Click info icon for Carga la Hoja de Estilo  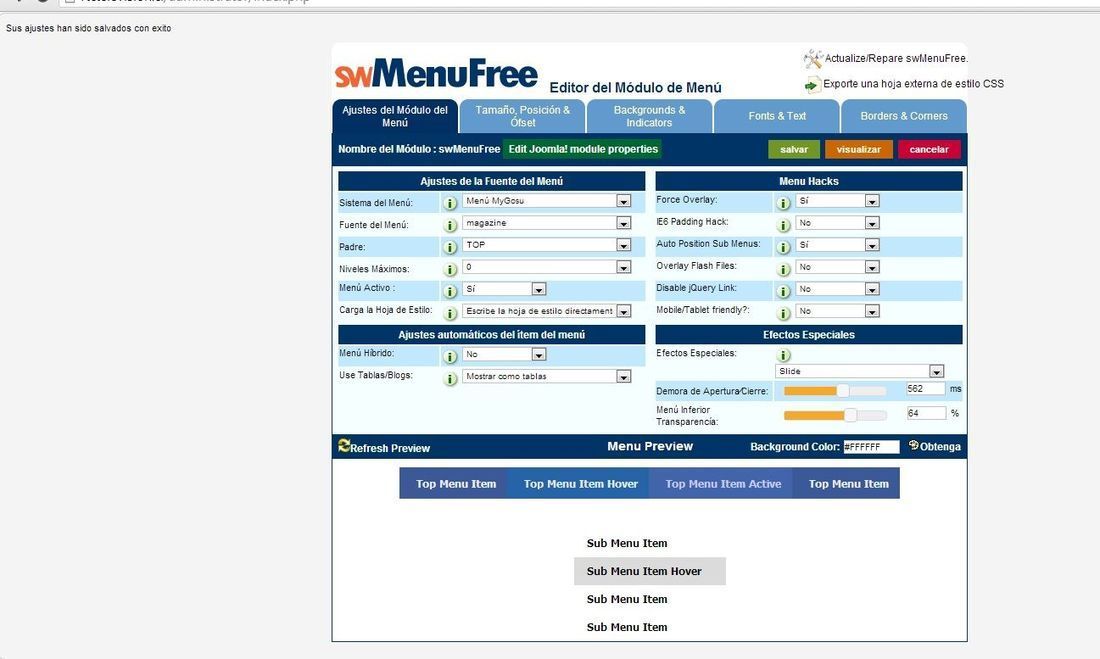click(x=450, y=313)
